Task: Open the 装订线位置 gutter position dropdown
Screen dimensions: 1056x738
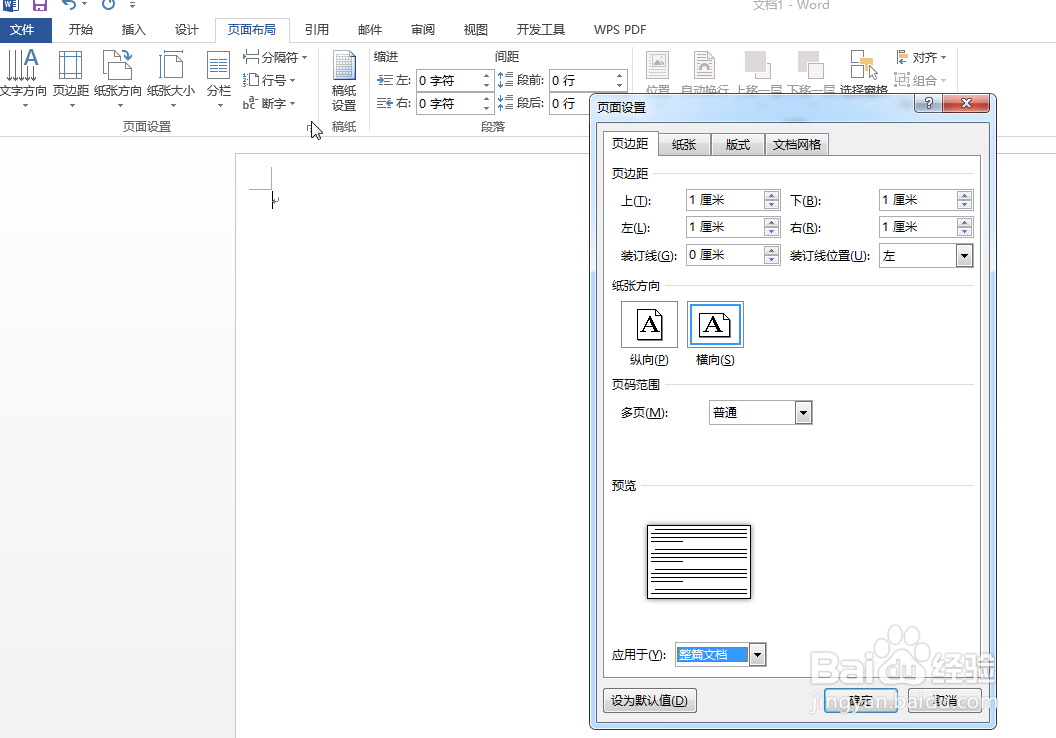Action: (964, 256)
